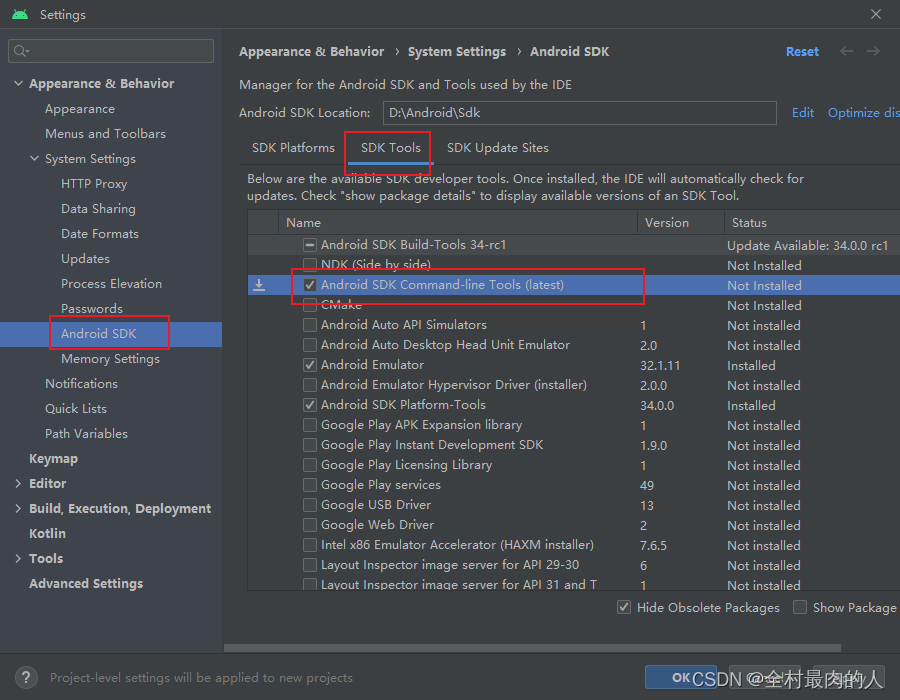Open Memory Settings page
Viewport: 900px width, 700px height.
point(110,359)
